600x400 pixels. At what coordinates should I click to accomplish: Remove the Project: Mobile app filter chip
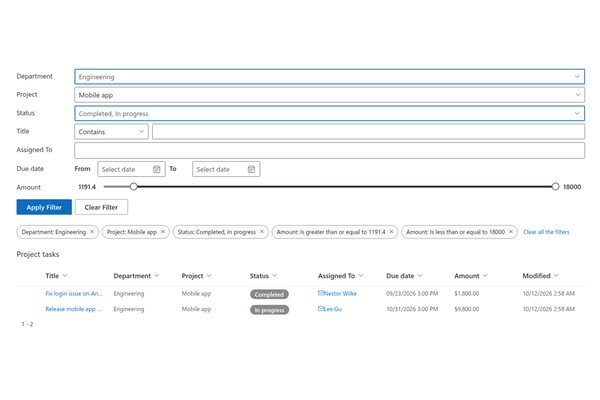163,232
